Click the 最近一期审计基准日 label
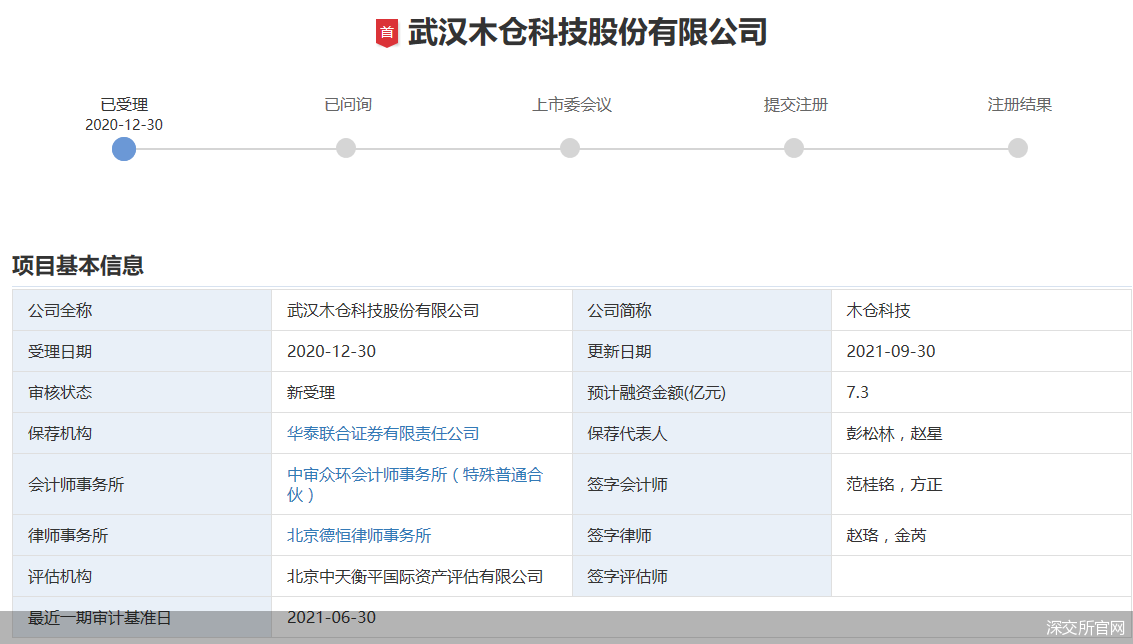Viewport: 1133px width, 644px height. (100, 618)
